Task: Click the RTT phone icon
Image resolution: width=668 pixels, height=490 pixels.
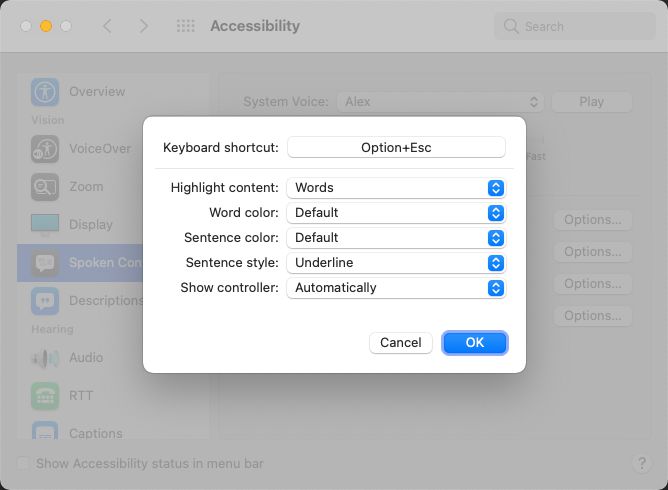Action: tap(45, 395)
